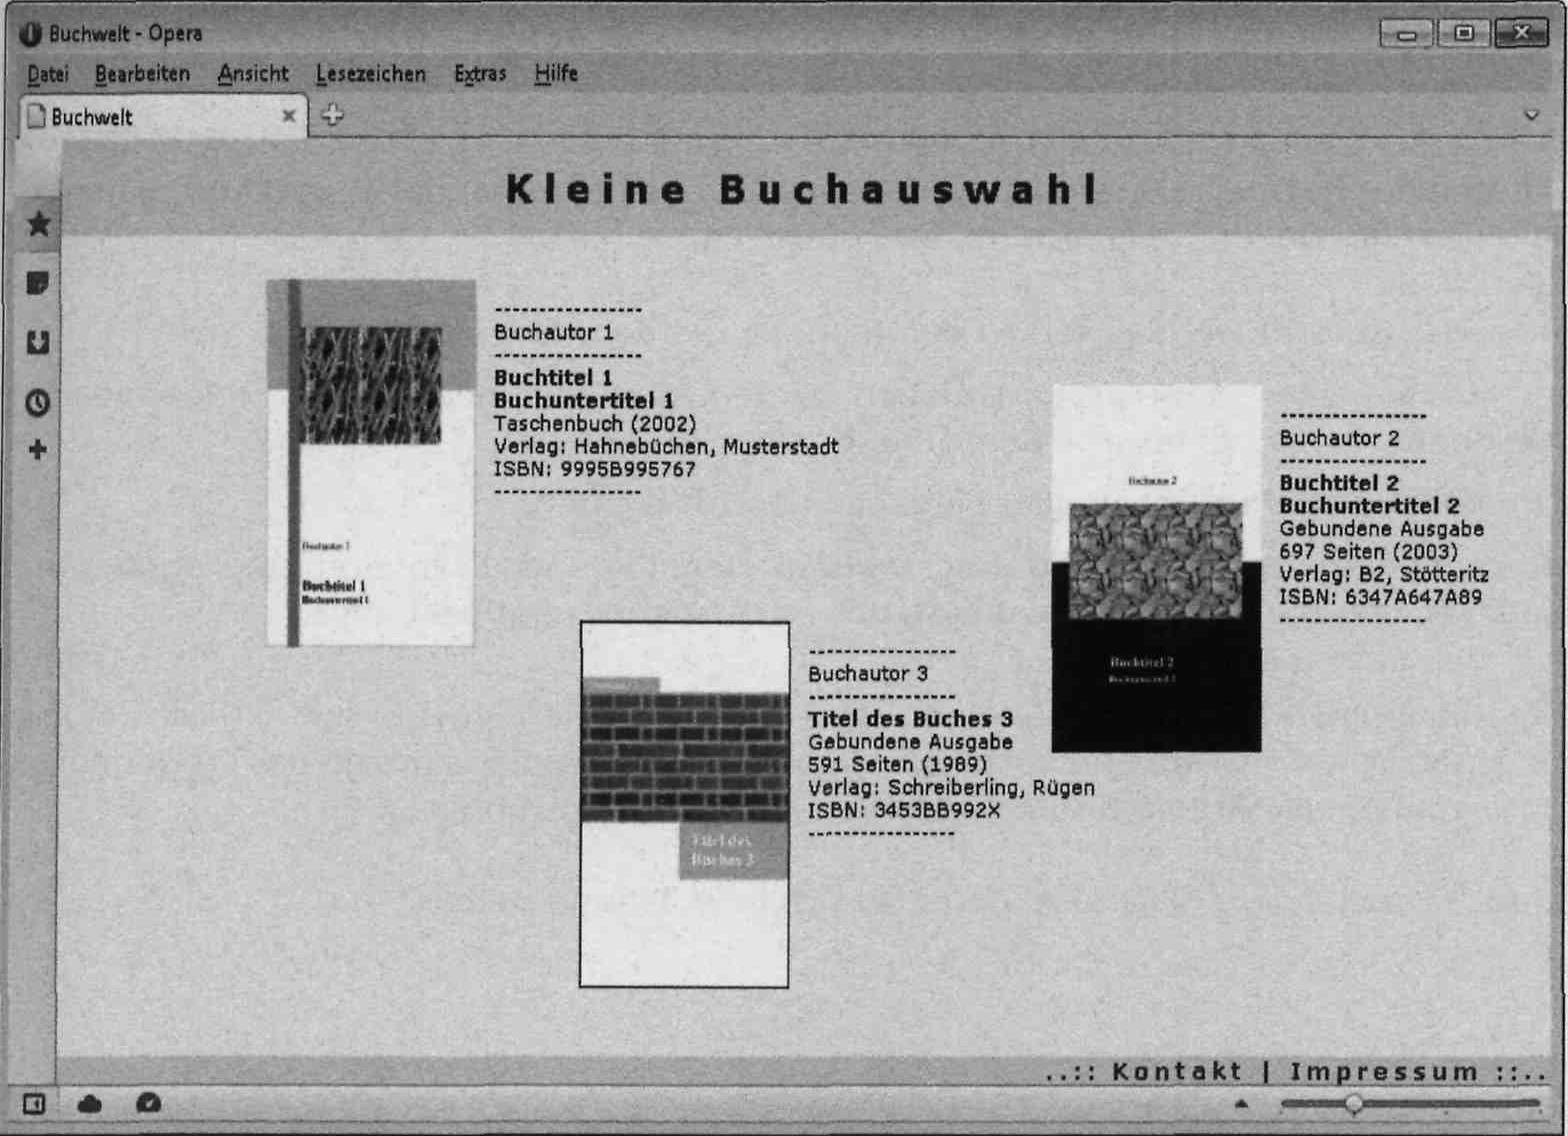The width and height of the screenshot is (1568, 1136).
Task: Click the Opera Link cloud icon
Action: (x=90, y=1104)
